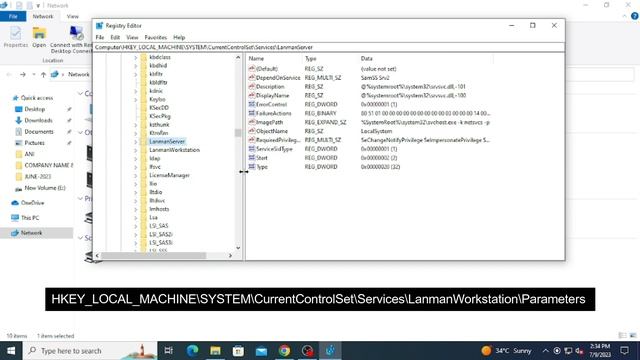Sort values by Type column header

coord(331,59)
